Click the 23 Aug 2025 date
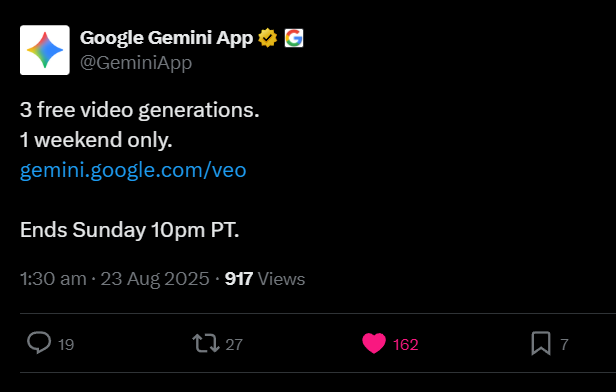The width and height of the screenshot is (616, 392). tap(155, 279)
